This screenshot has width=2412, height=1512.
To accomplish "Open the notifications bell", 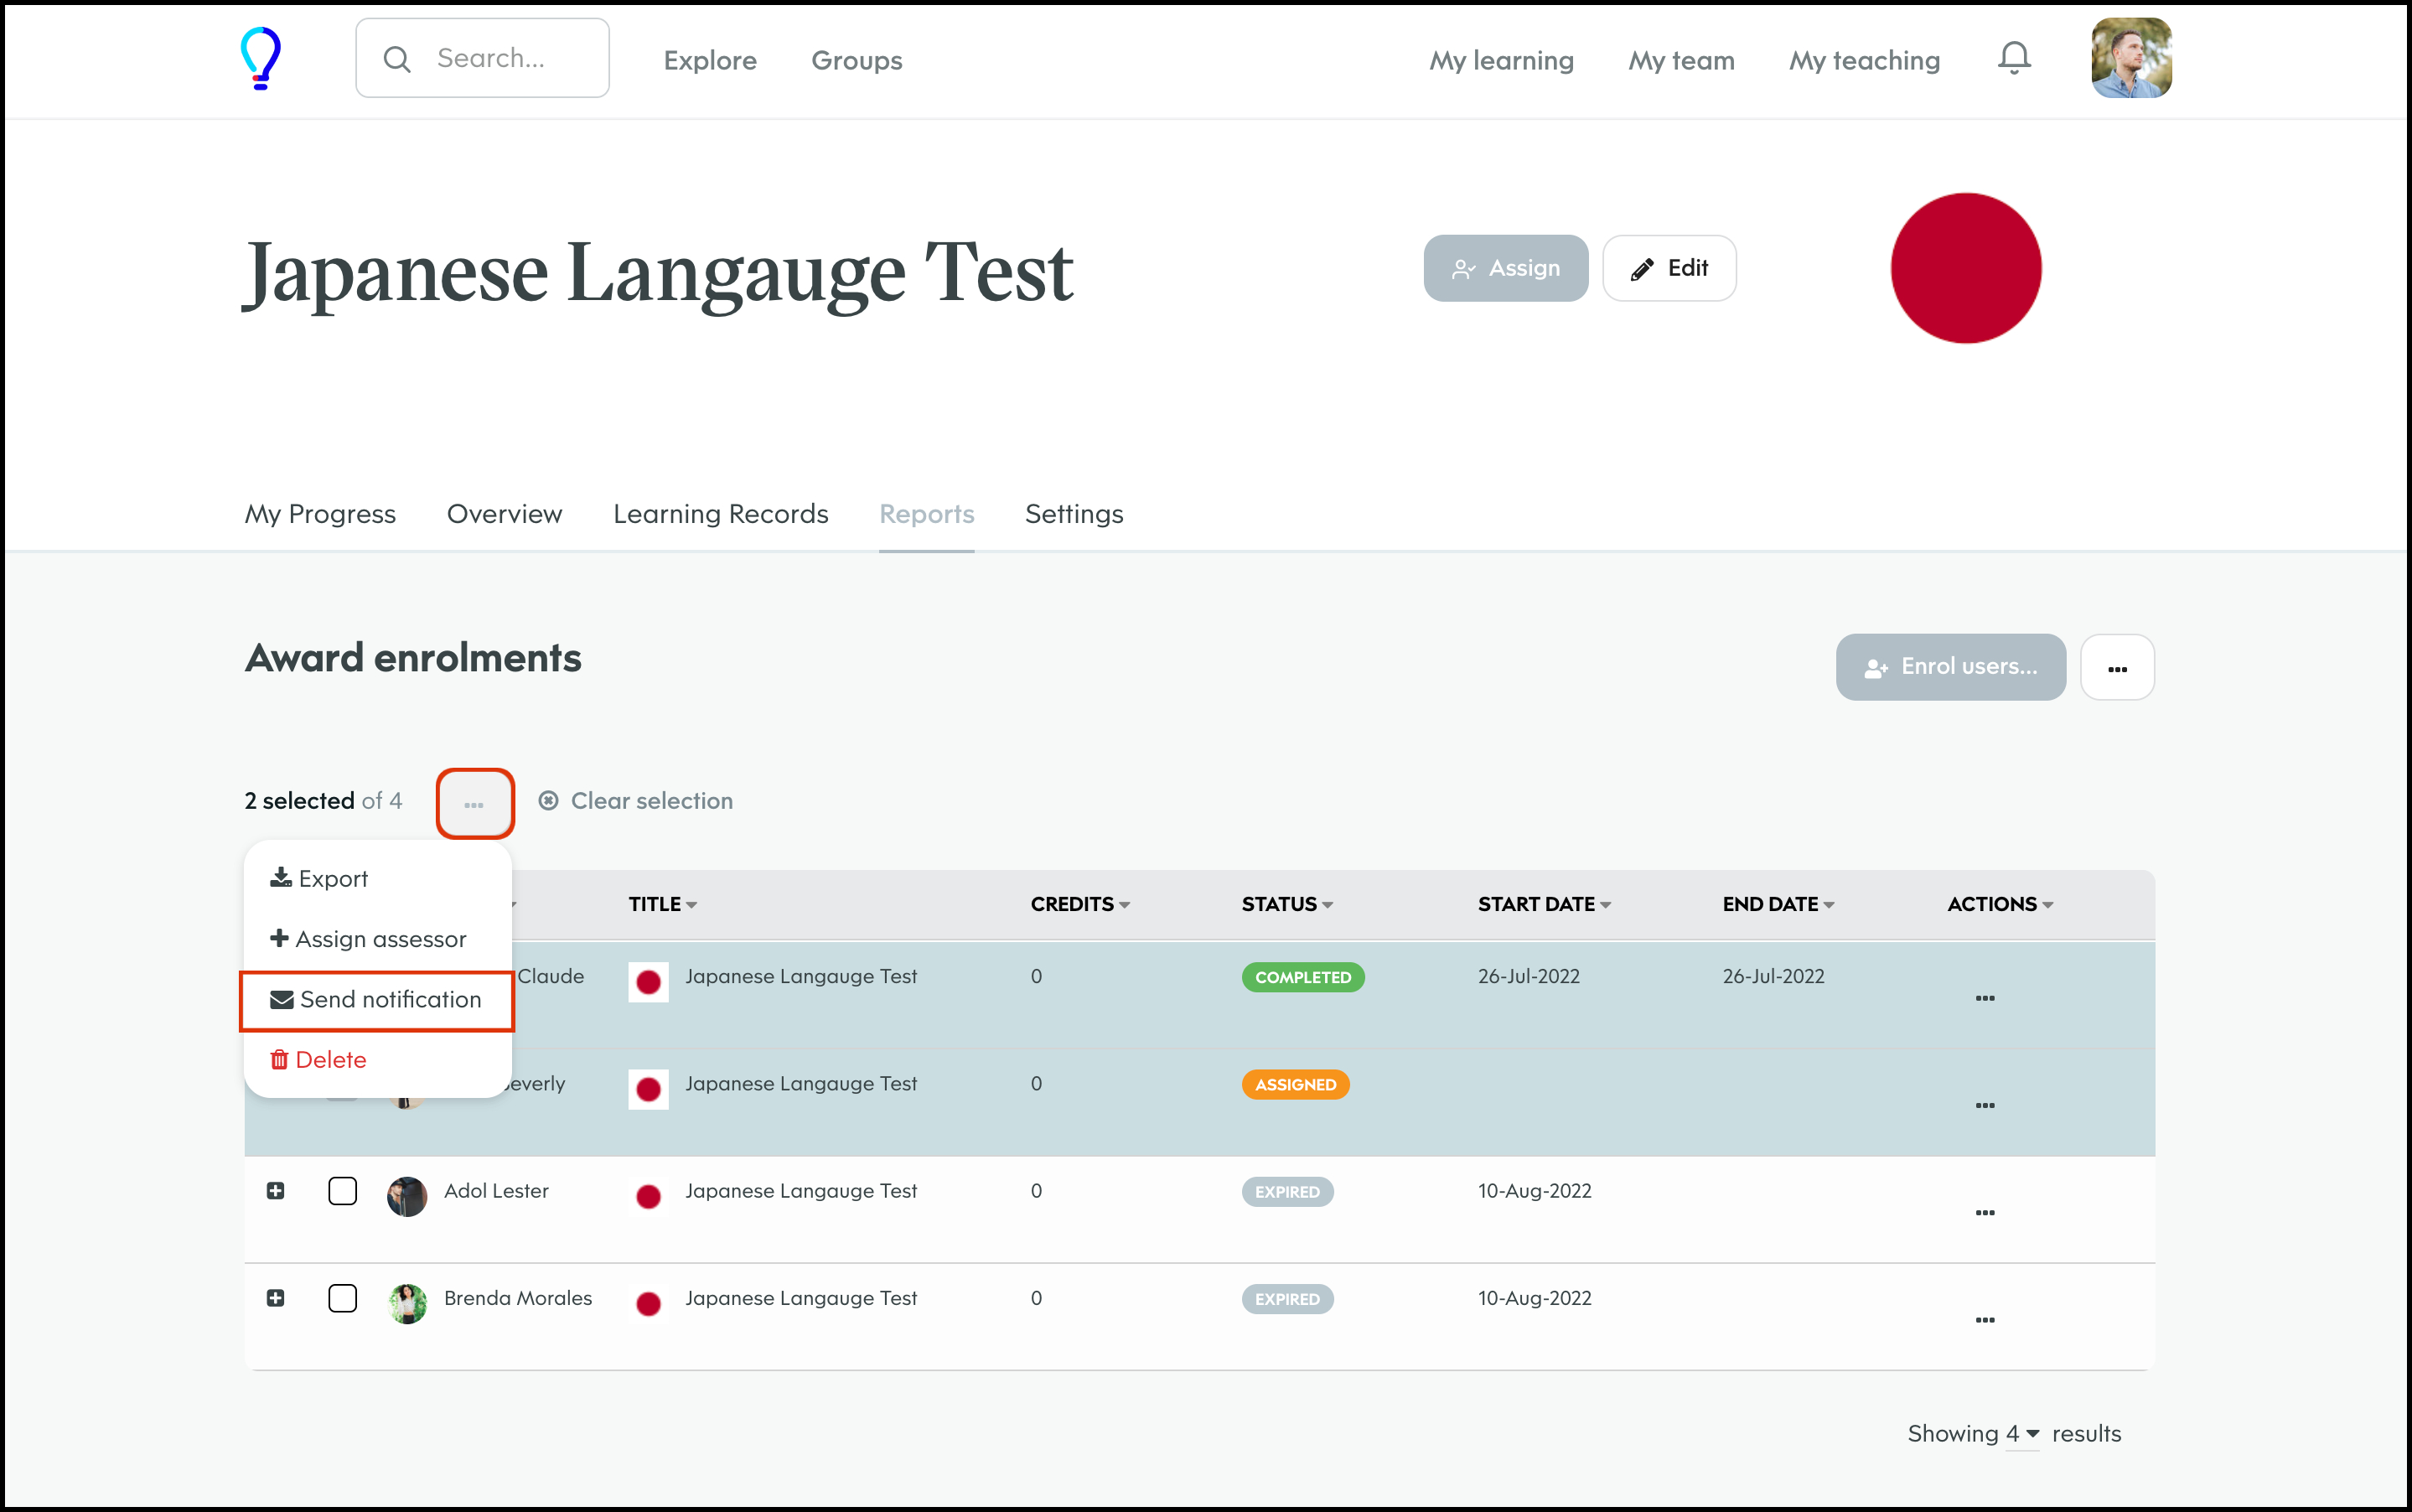I will tap(2014, 58).
